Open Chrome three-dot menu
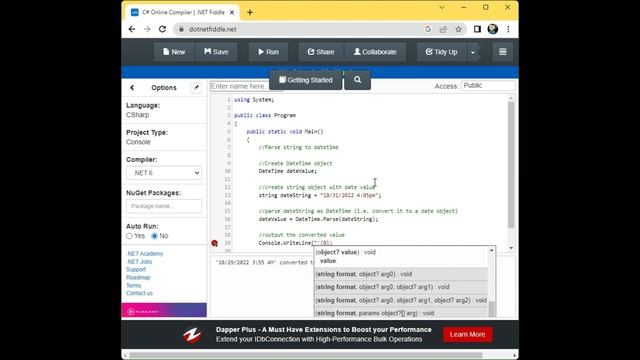 508,29
